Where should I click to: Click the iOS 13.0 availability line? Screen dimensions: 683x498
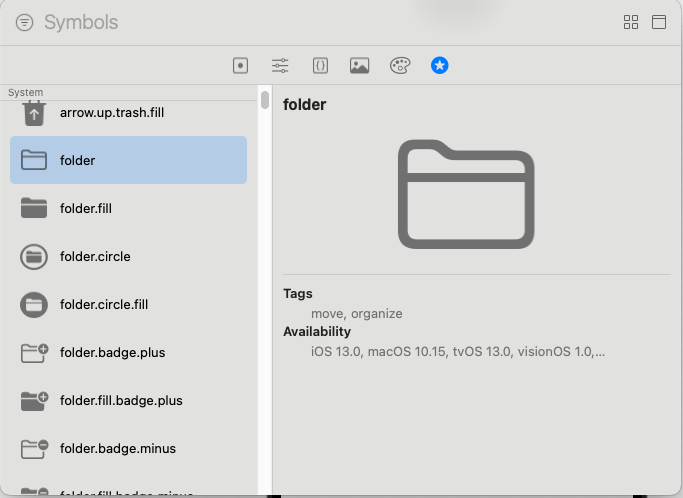(x=458, y=352)
